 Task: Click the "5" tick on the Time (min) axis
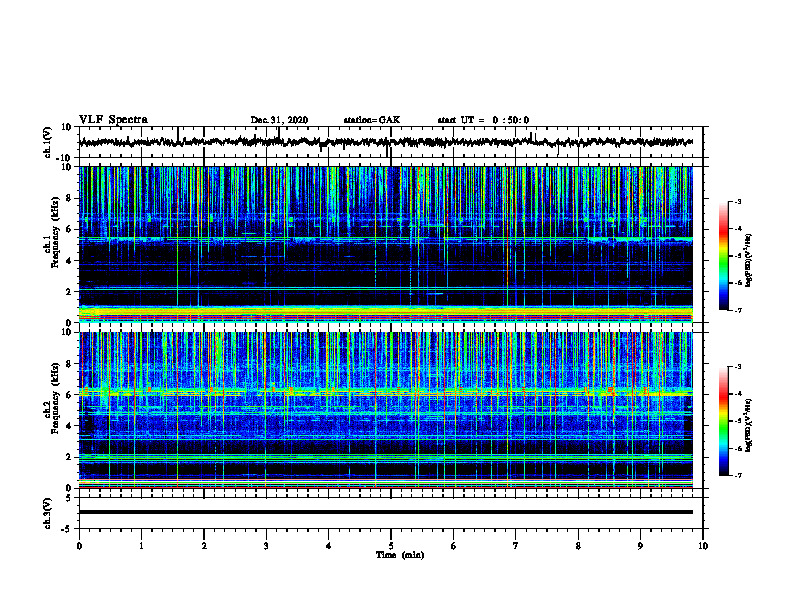[391, 546]
